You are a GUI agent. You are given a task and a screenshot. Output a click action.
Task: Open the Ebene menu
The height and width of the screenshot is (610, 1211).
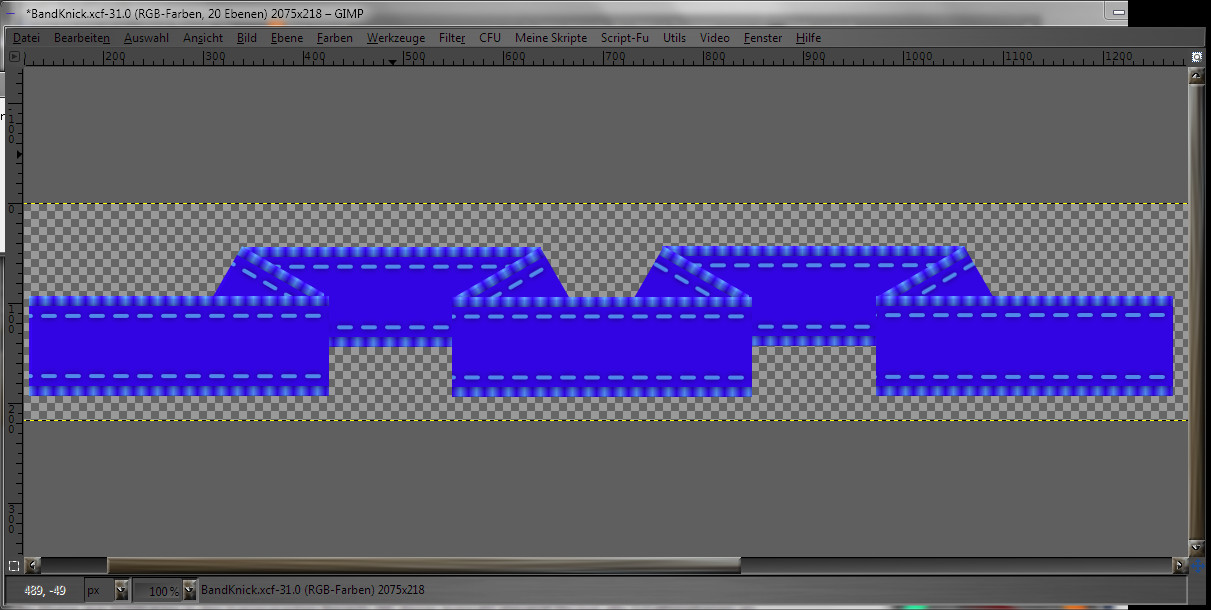(x=286, y=38)
